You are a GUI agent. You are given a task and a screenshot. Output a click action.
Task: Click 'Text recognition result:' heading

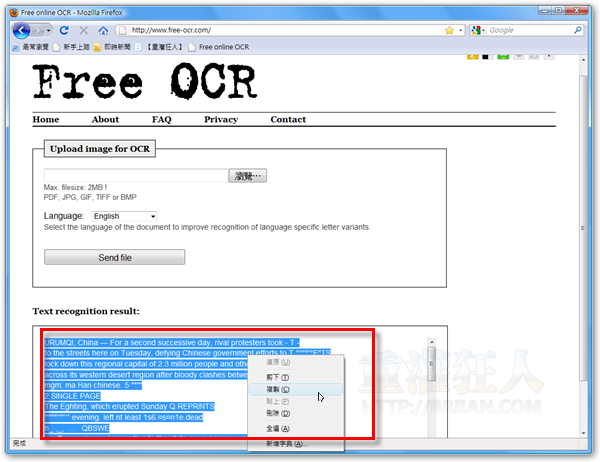click(x=86, y=311)
